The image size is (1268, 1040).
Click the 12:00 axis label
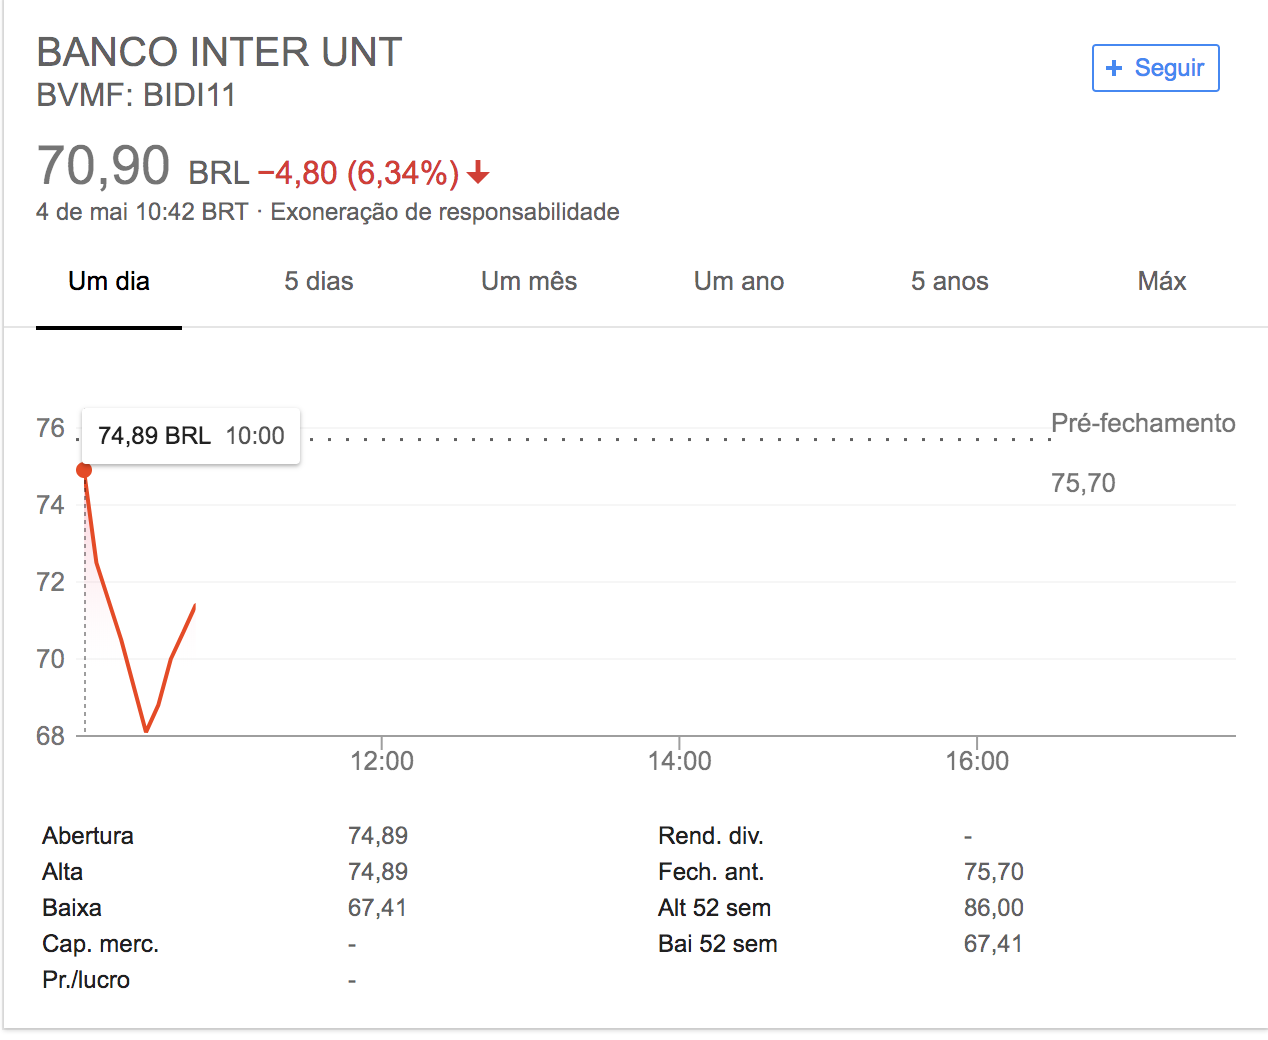(x=382, y=761)
